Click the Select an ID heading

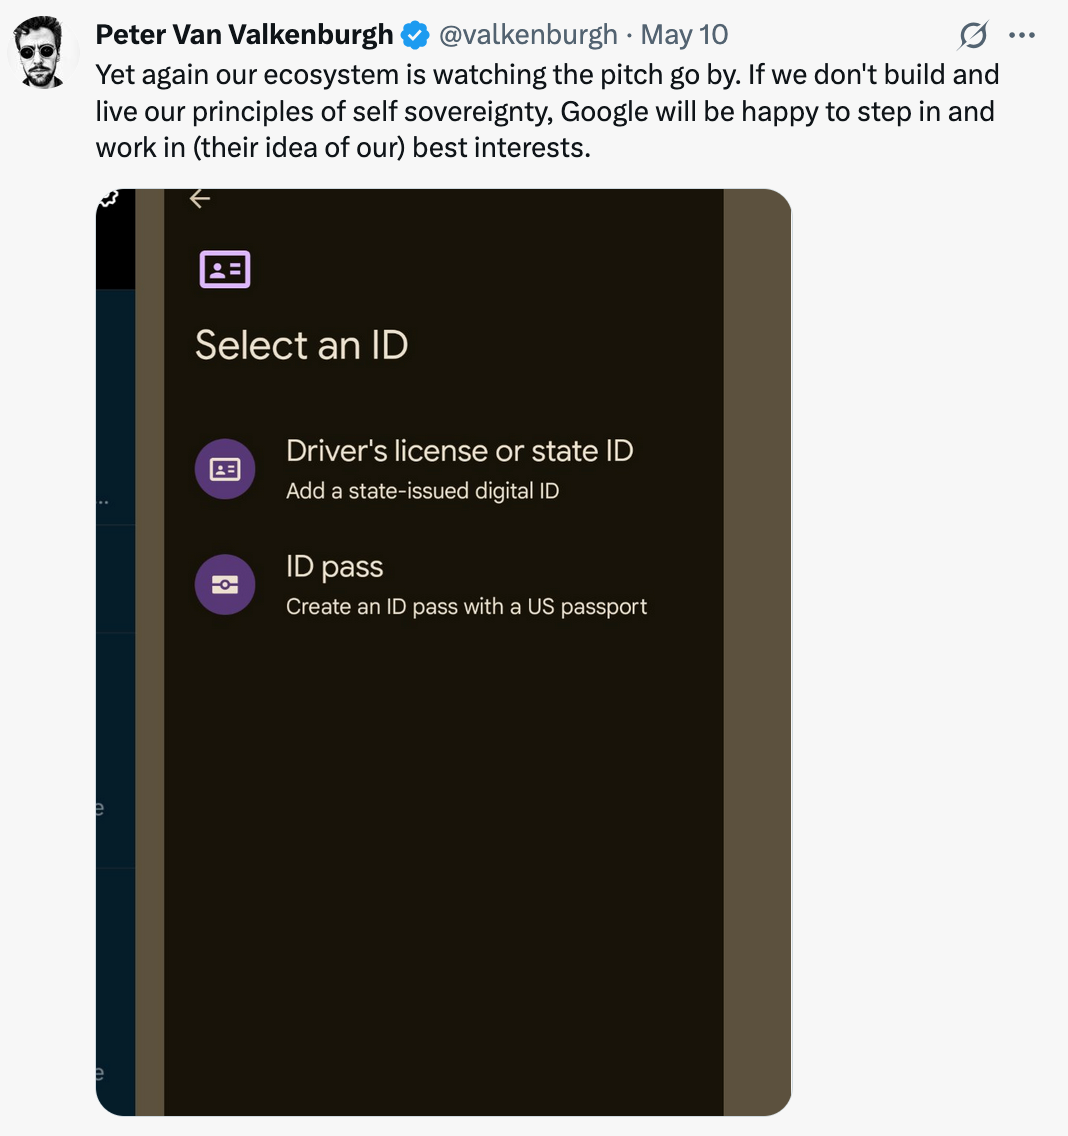[301, 345]
